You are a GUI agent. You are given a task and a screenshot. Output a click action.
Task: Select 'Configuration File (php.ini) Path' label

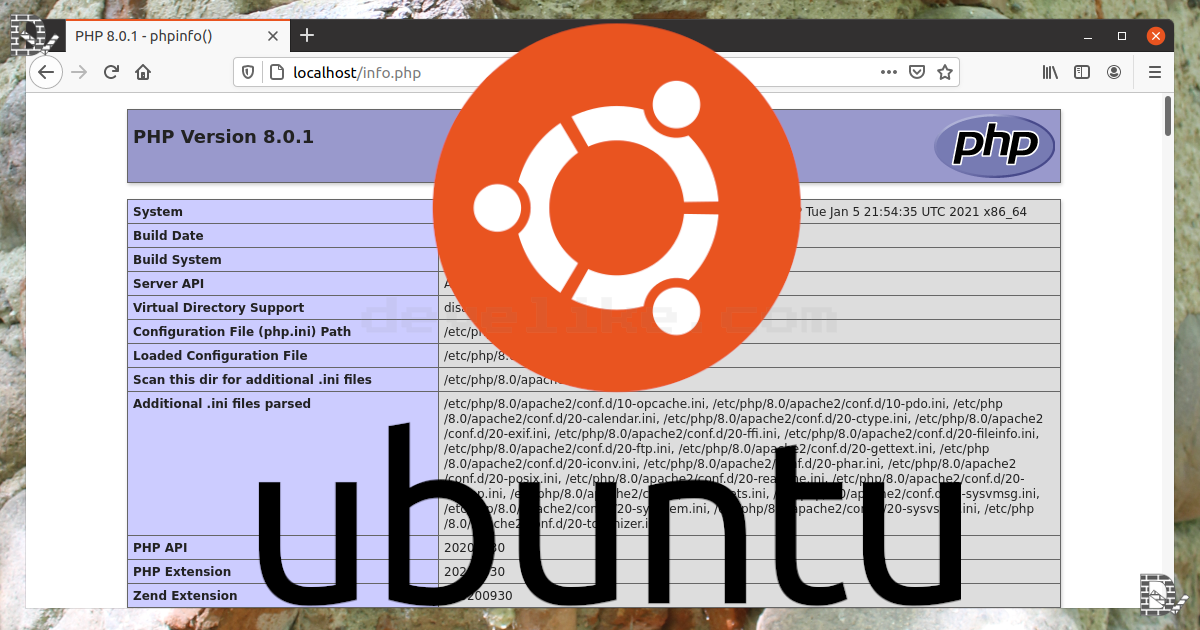tap(242, 332)
